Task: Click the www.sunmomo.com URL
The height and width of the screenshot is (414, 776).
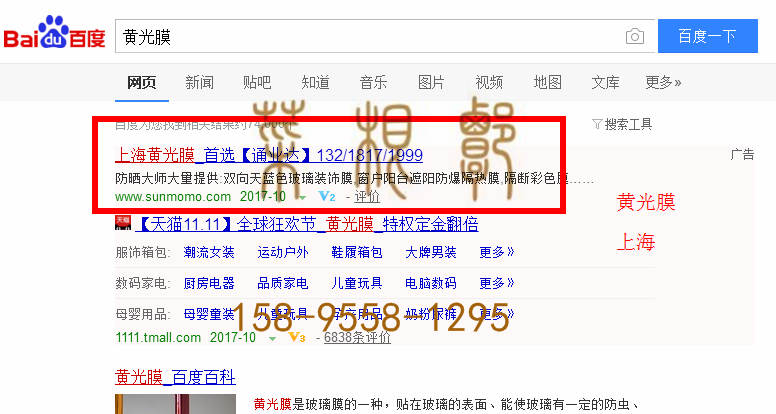Action: [x=173, y=196]
